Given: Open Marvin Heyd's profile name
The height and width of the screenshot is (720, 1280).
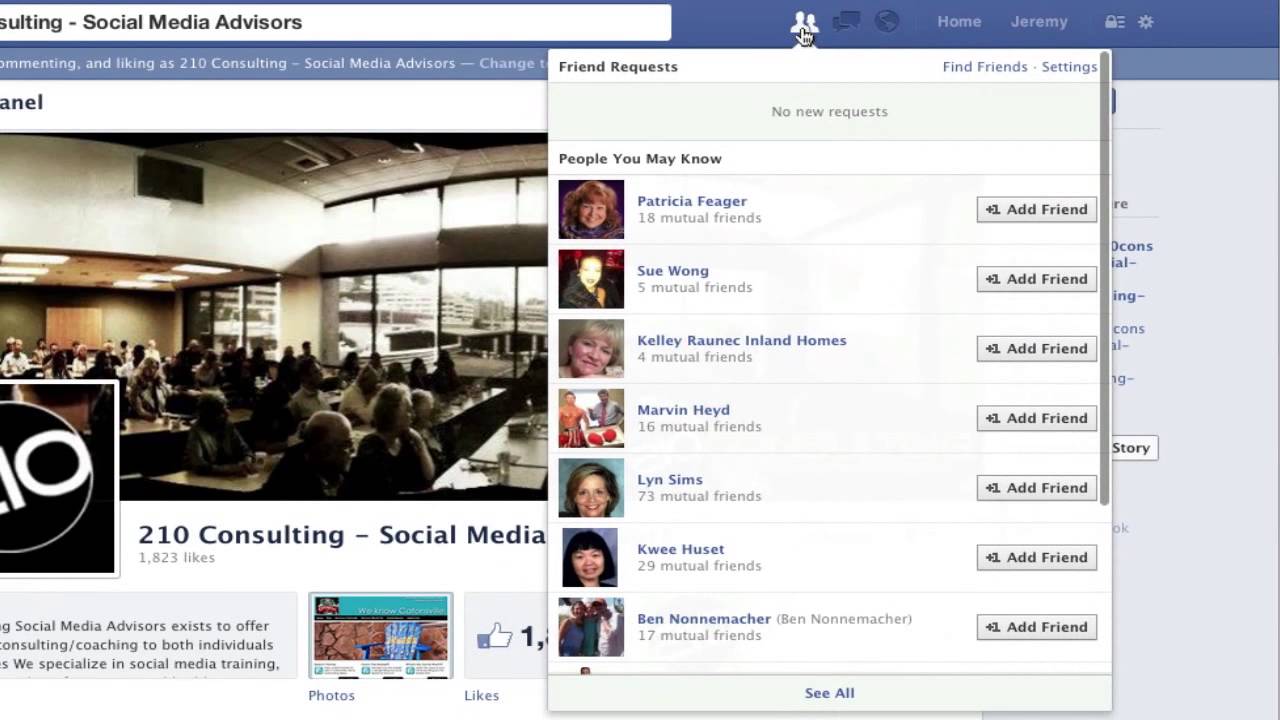Looking at the screenshot, I should [683, 410].
